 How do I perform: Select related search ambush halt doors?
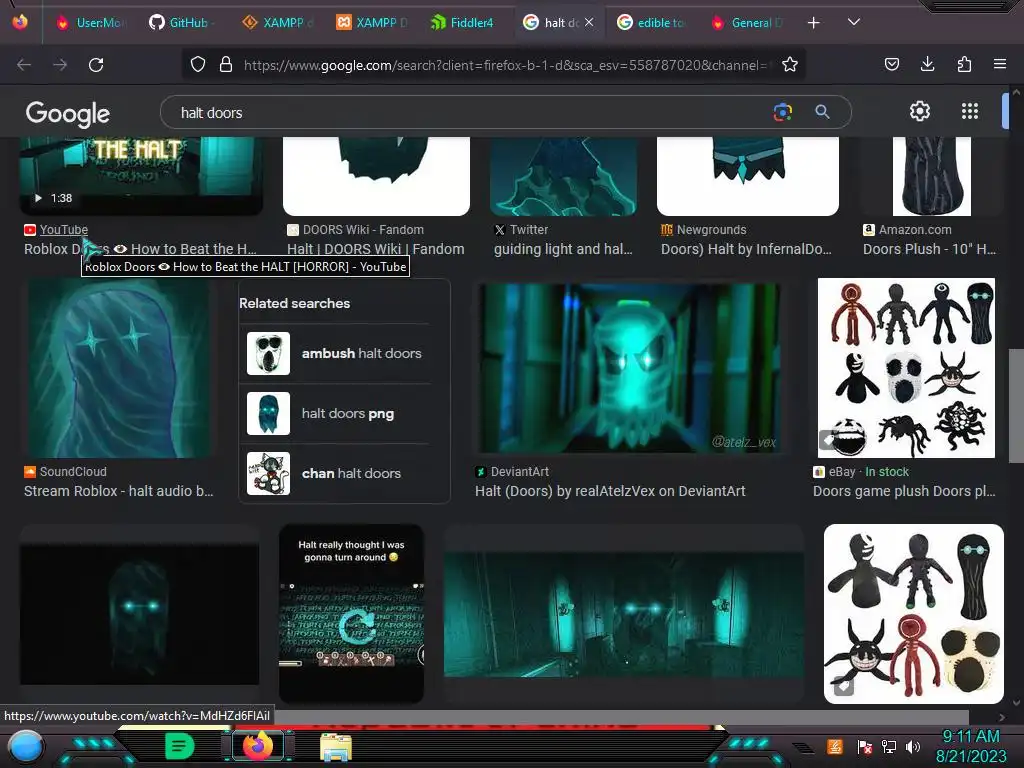click(334, 353)
